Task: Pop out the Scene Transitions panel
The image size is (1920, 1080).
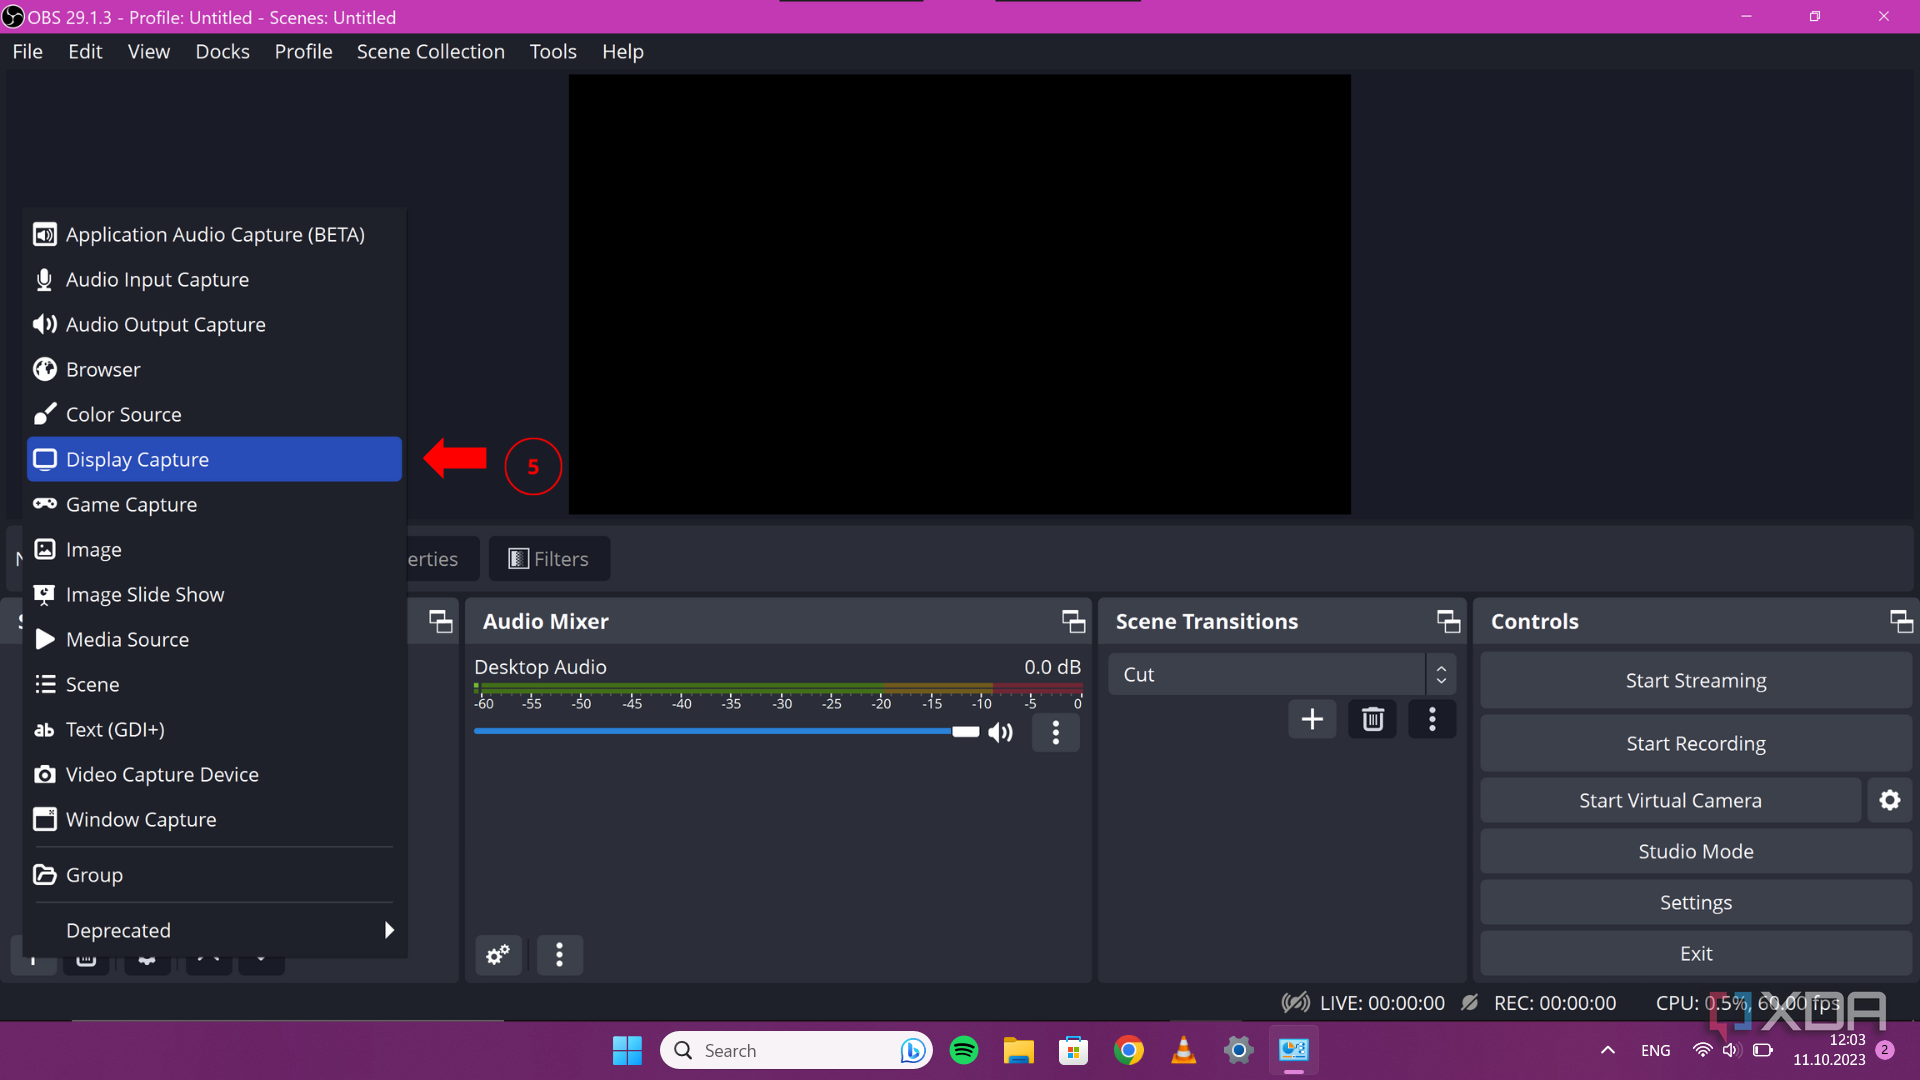Action: 1447,621
